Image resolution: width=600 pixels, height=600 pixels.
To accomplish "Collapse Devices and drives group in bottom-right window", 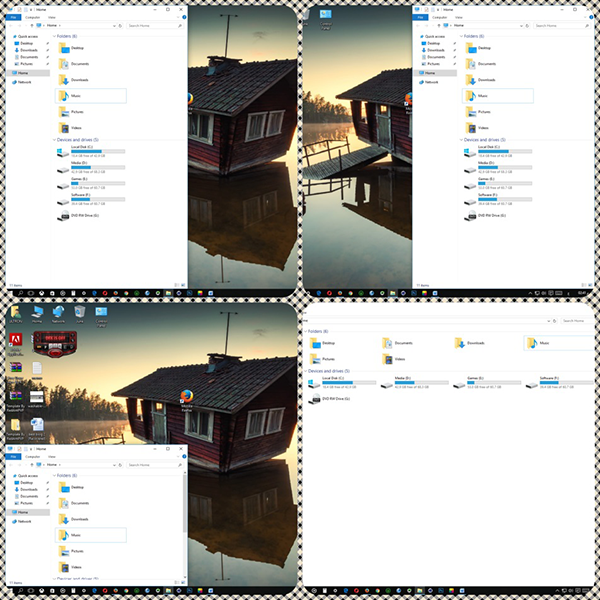I will click(x=305, y=371).
